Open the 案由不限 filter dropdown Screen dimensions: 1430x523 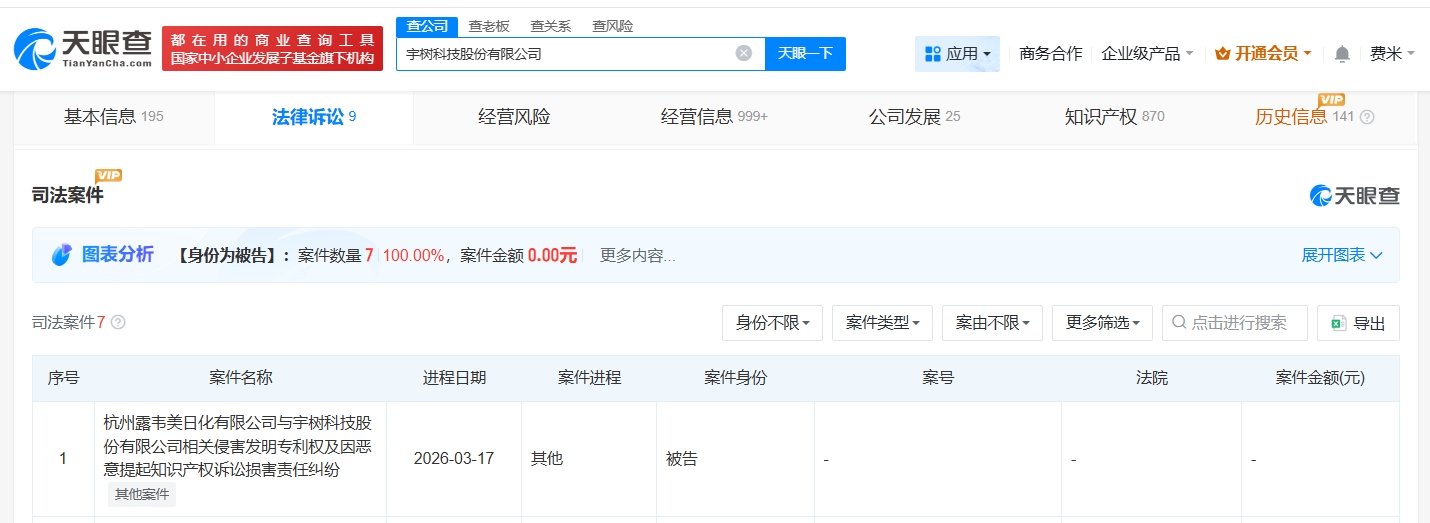tap(992, 323)
